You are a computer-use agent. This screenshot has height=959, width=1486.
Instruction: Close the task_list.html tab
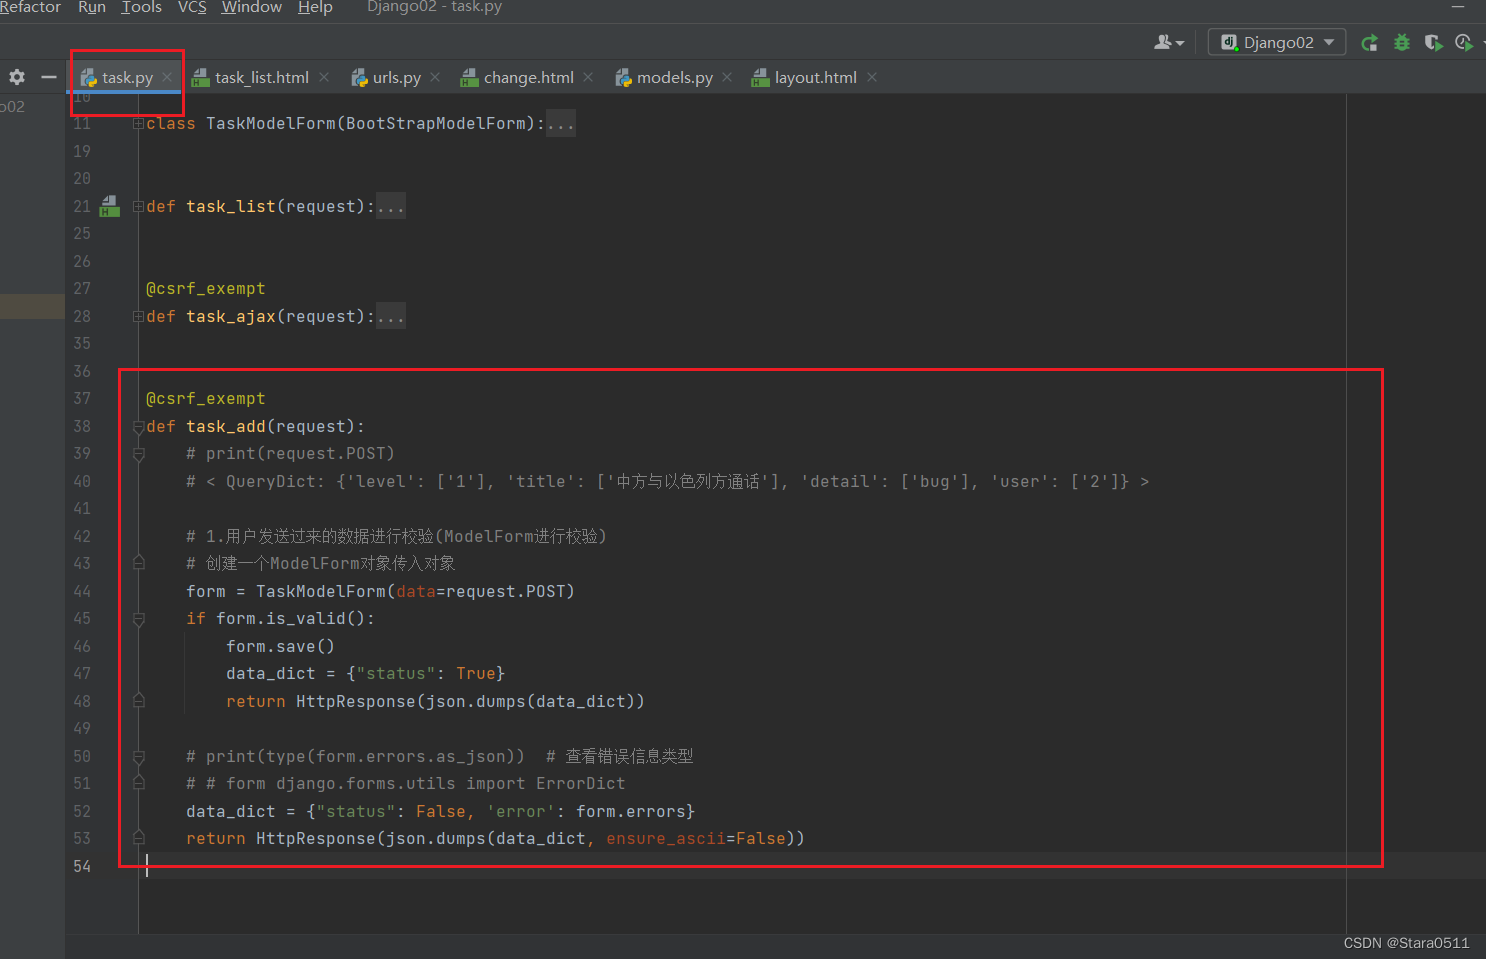pos(324,77)
